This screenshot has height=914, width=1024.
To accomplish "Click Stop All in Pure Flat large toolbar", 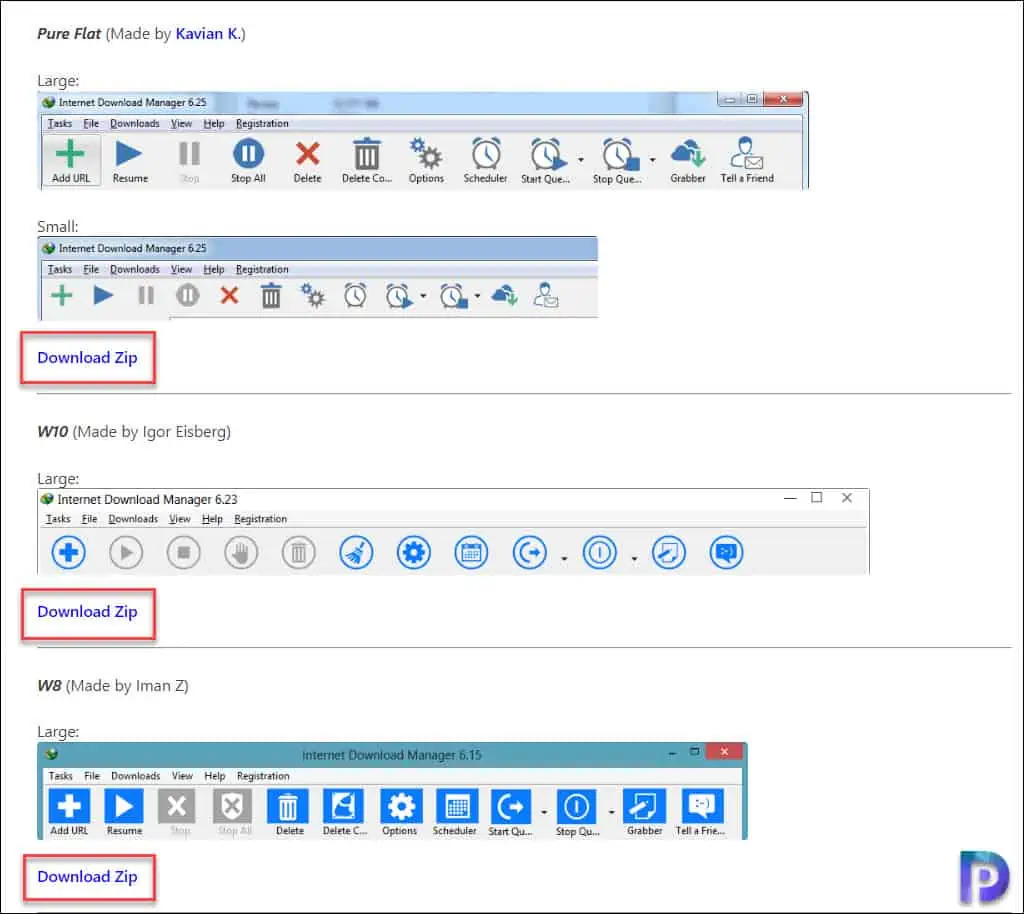I will click(248, 161).
